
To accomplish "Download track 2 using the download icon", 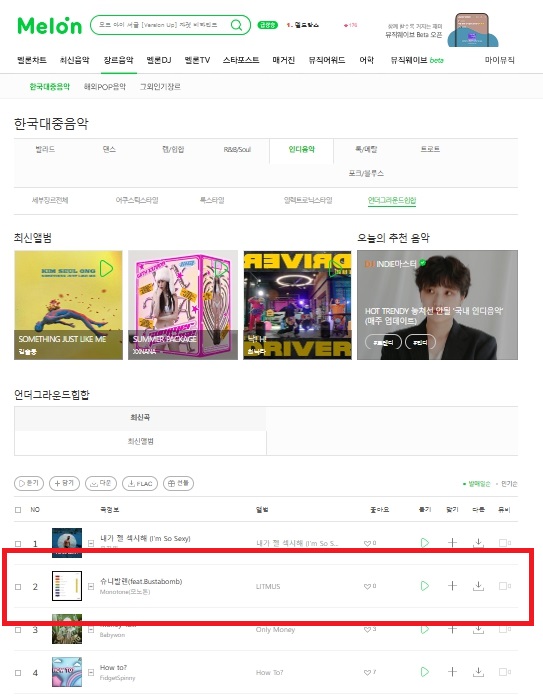I will (478, 586).
